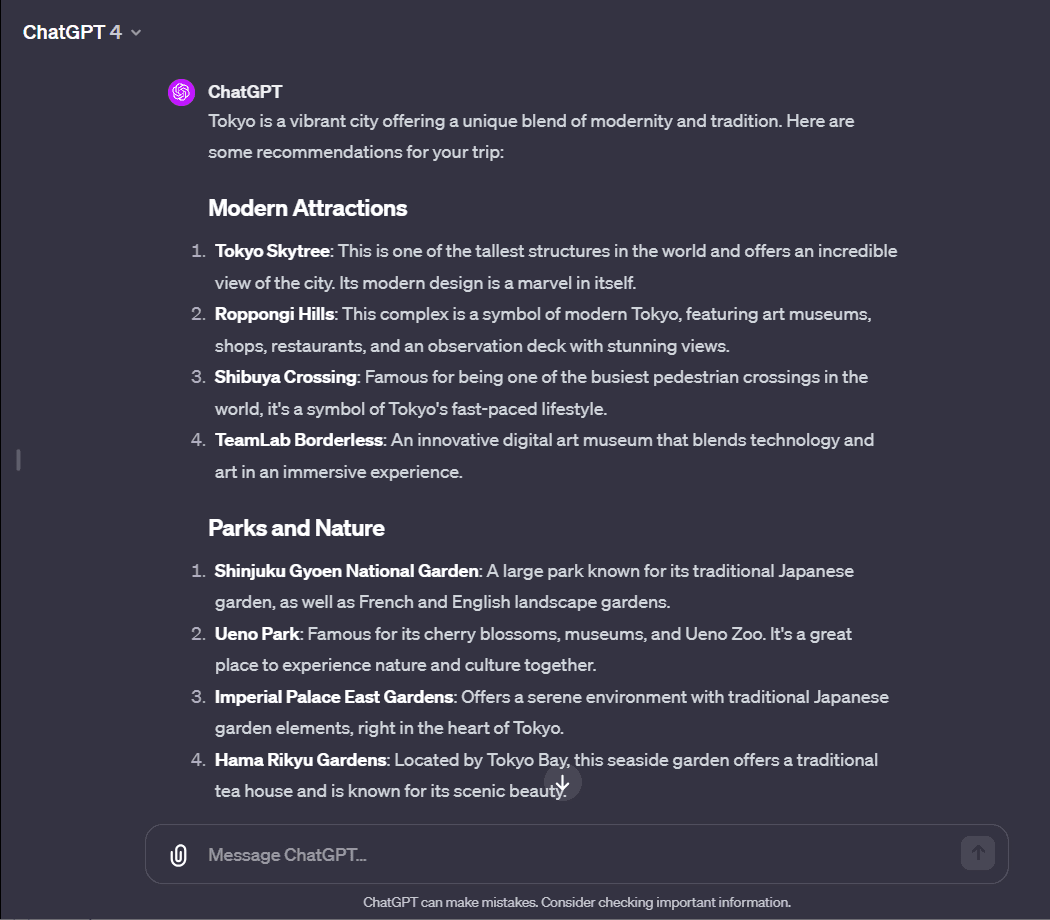Select the bold TeamLab Borderless entry

[x=298, y=440]
